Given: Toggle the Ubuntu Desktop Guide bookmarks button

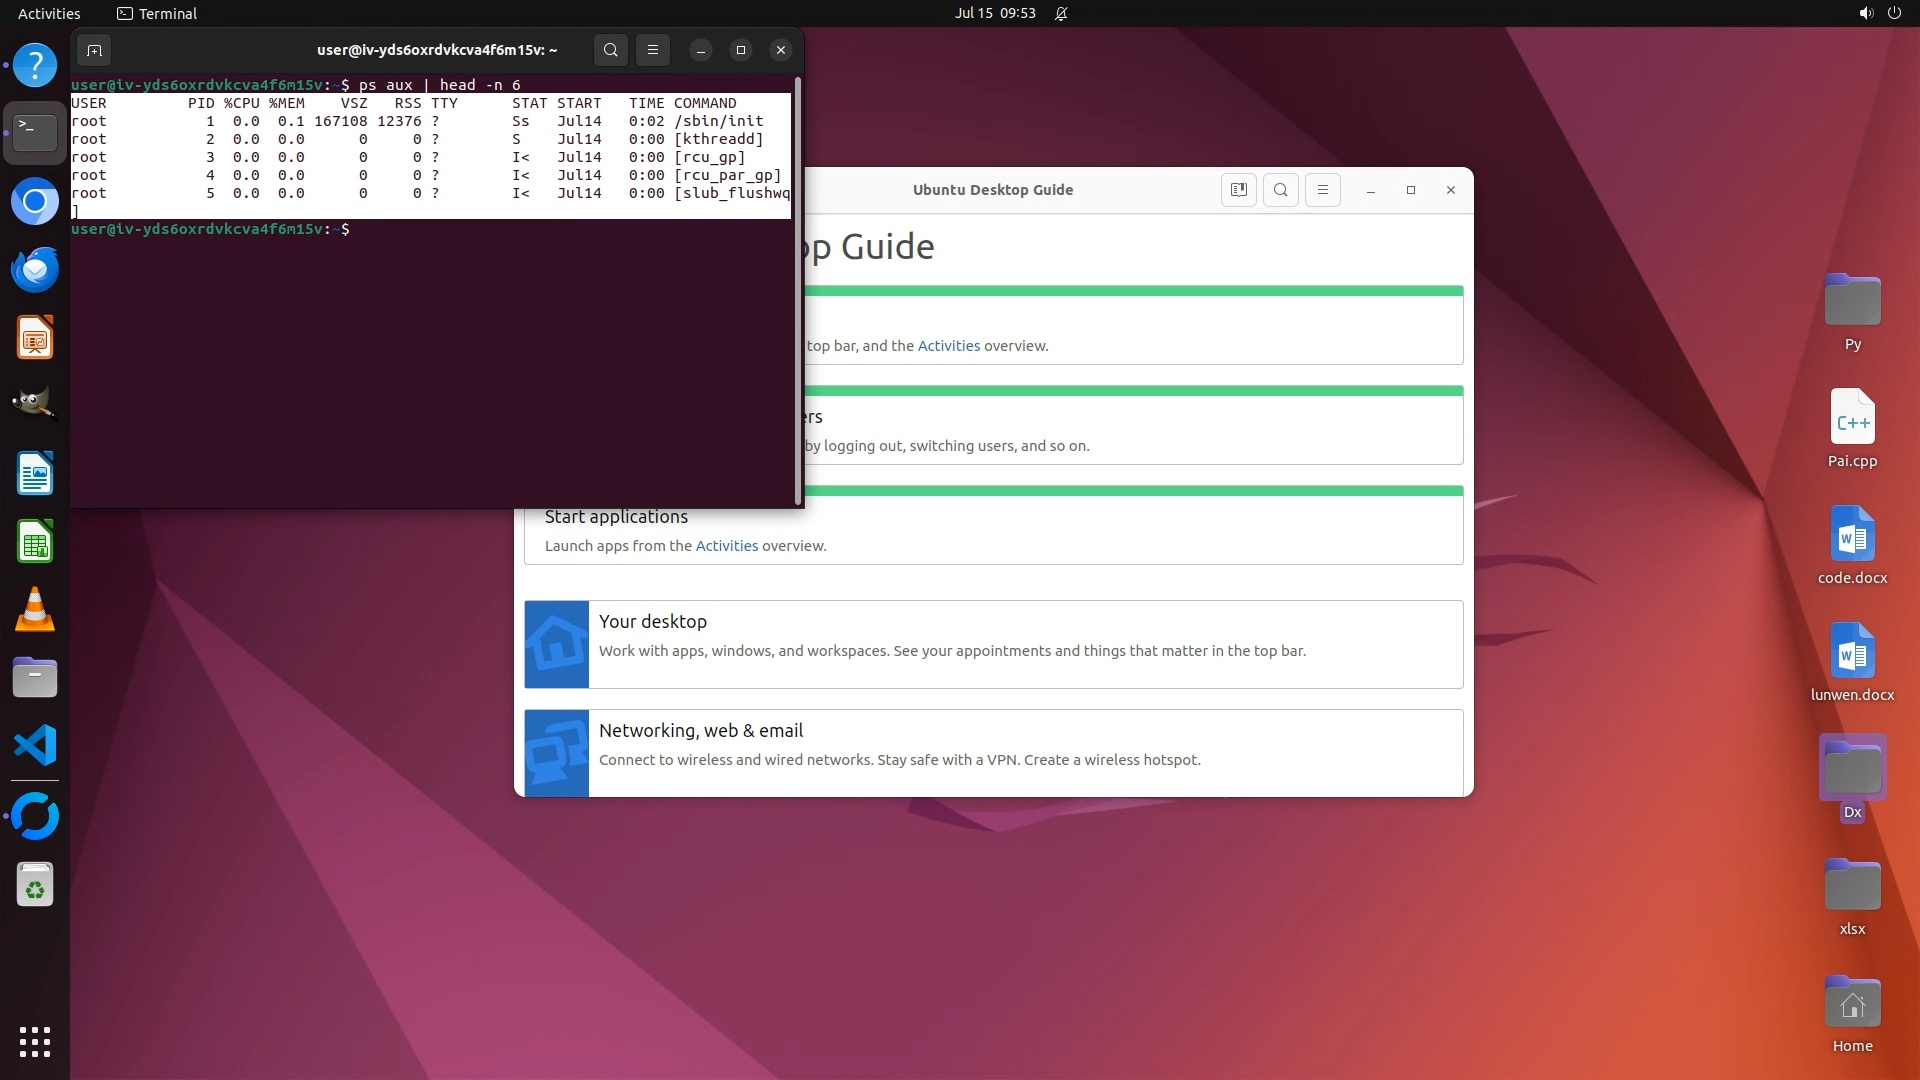Looking at the screenshot, I should point(1238,190).
